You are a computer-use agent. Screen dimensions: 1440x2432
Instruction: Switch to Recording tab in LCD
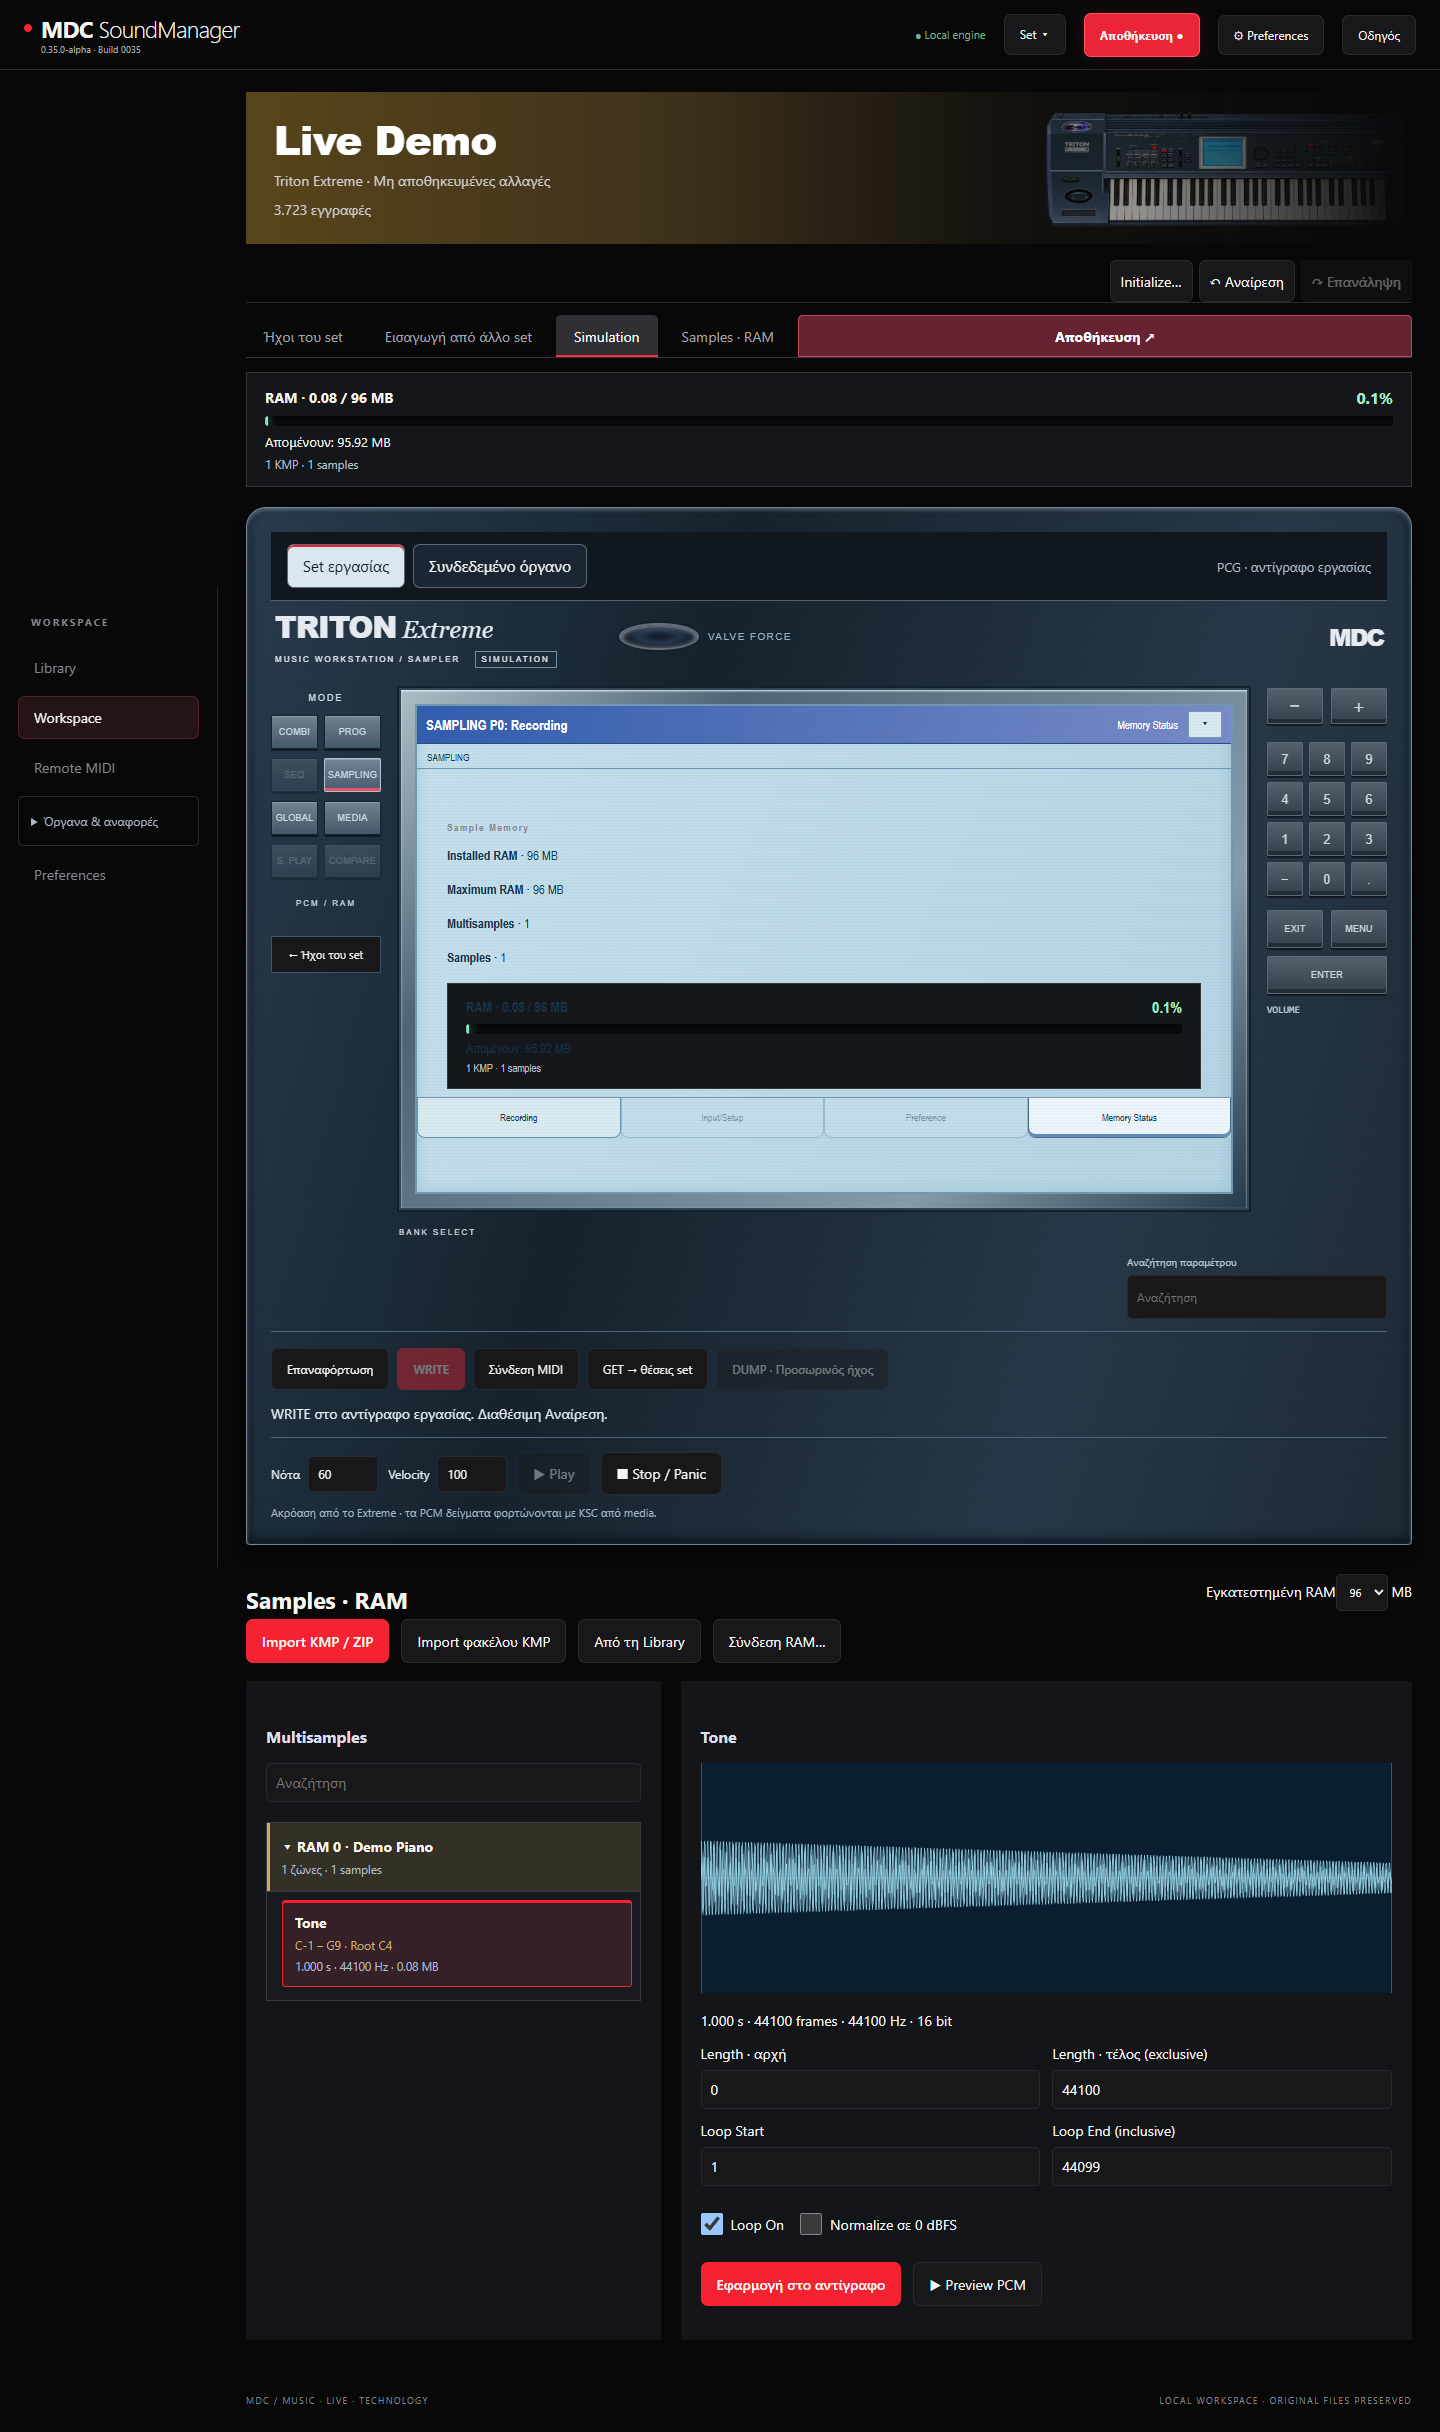click(x=518, y=1118)
